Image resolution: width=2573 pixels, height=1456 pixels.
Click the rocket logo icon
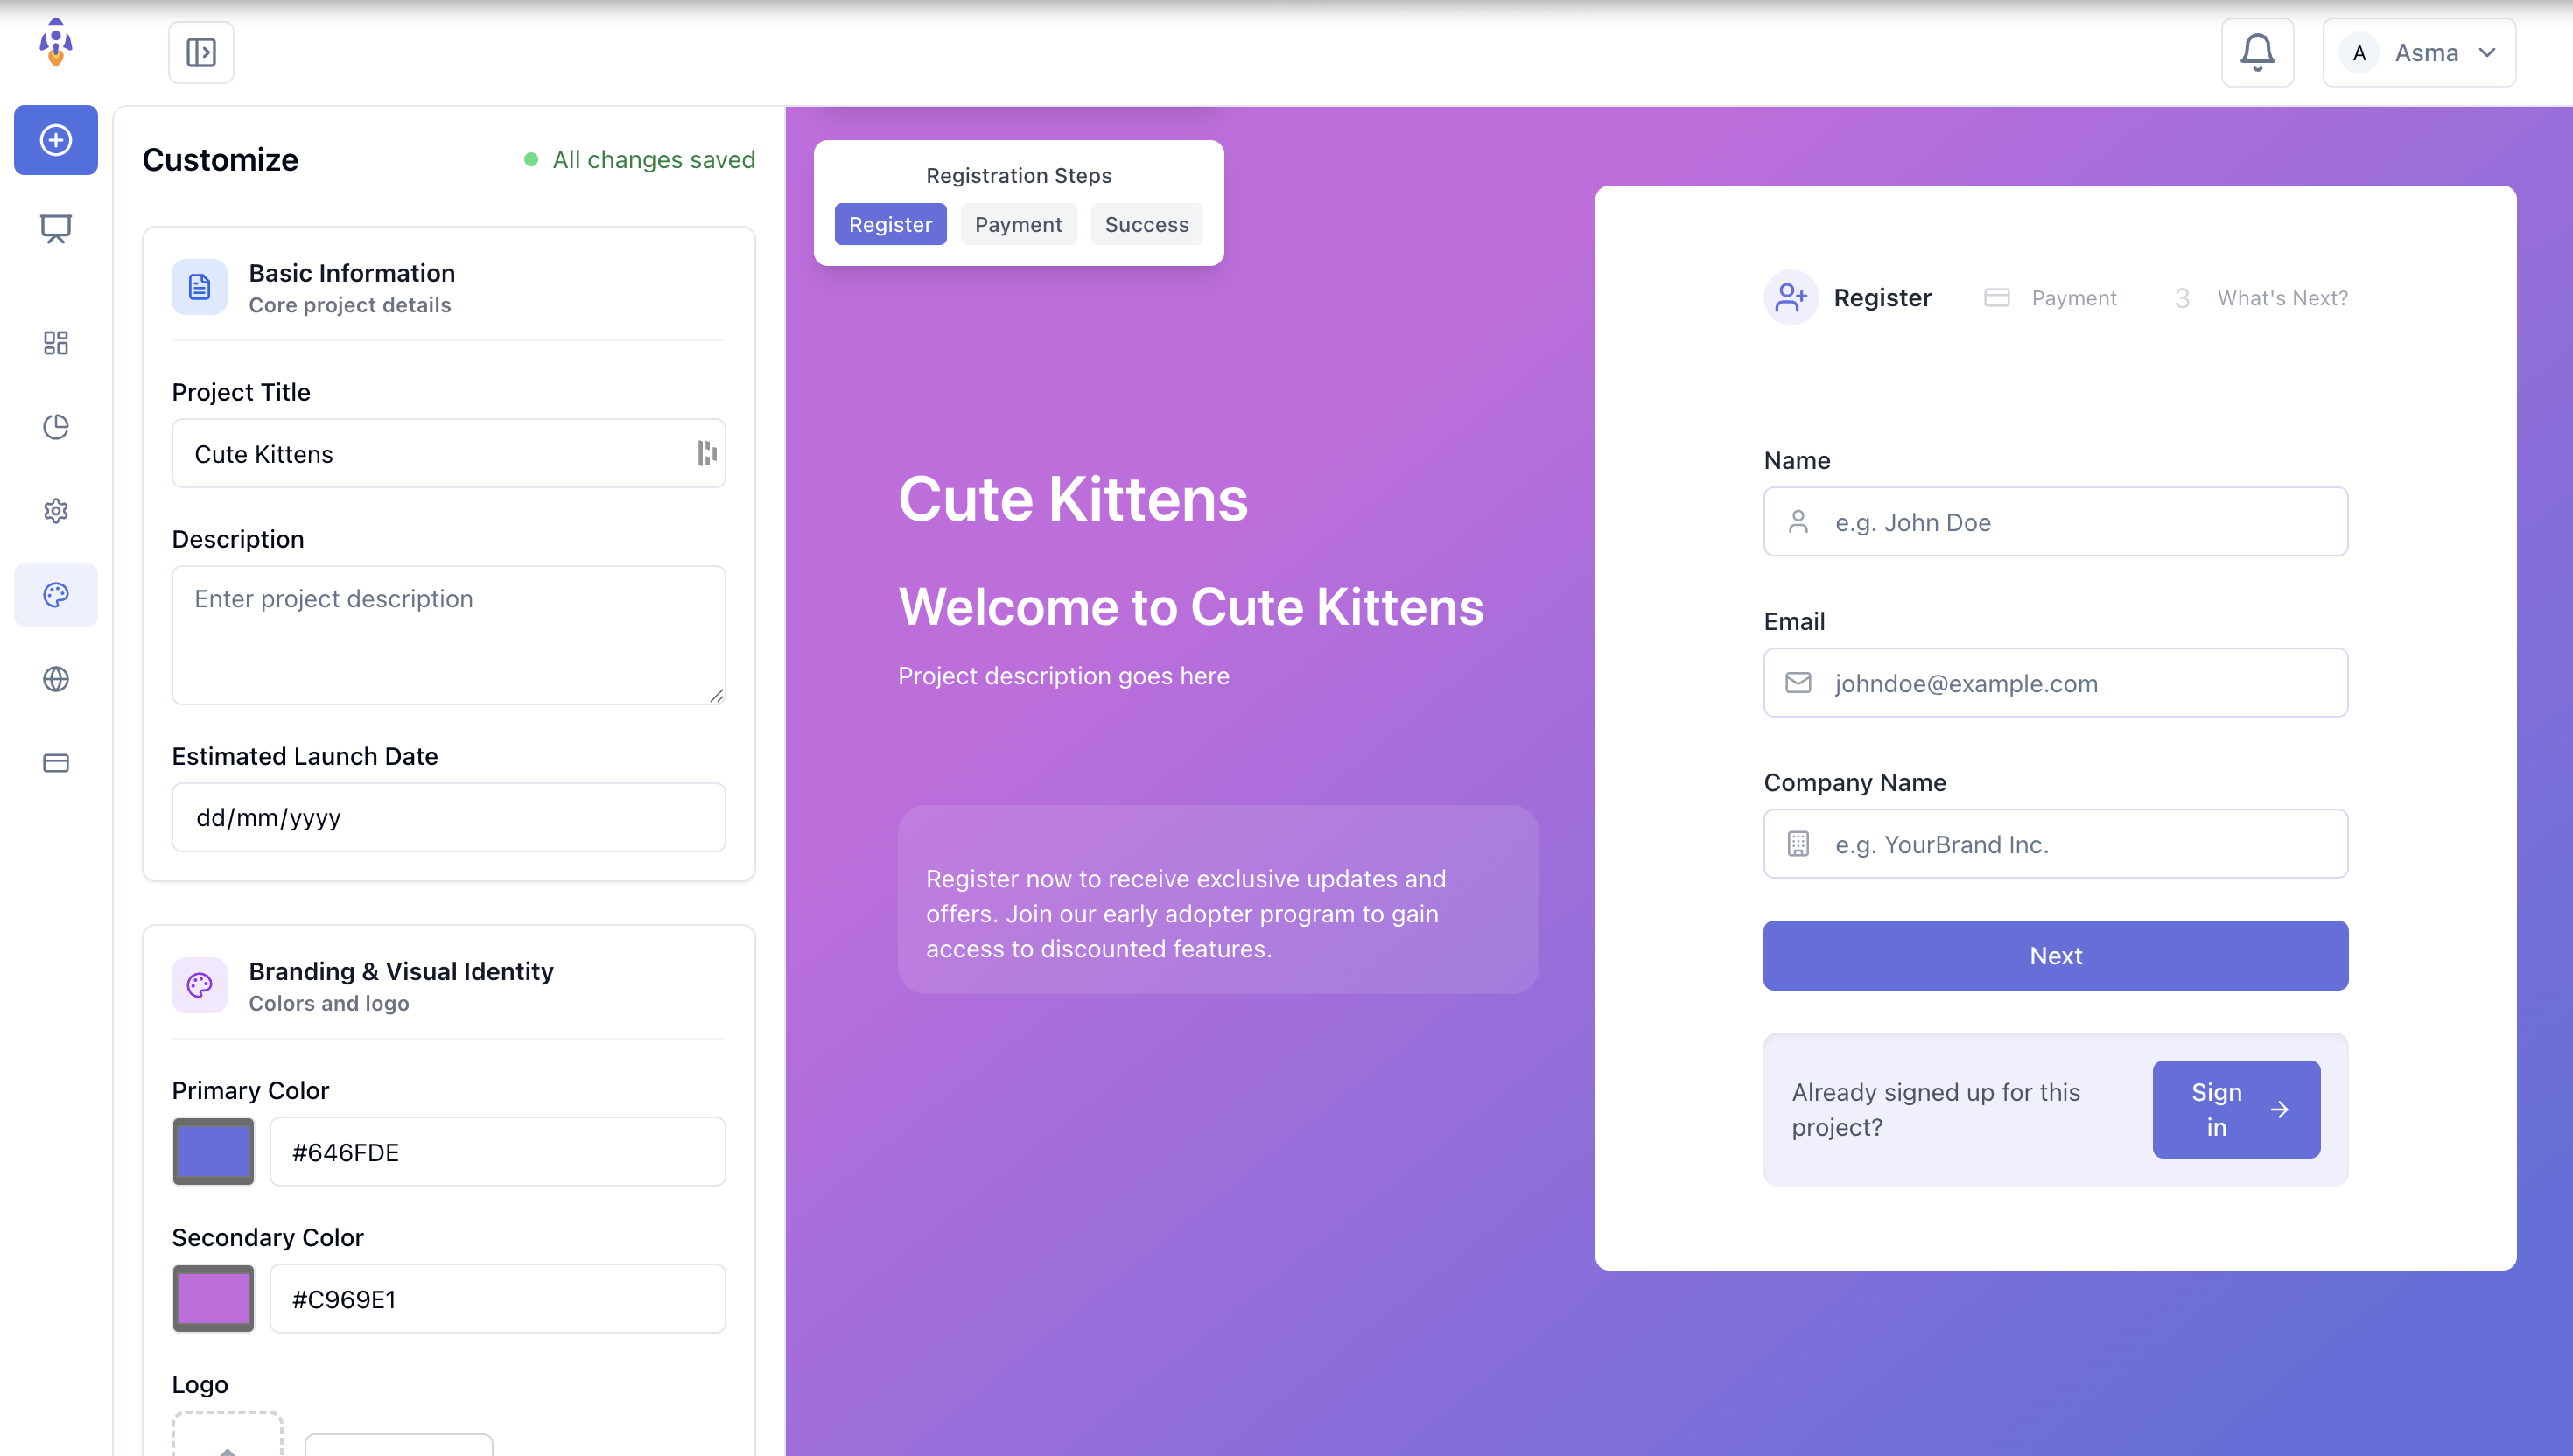click(x=56, y=43)
